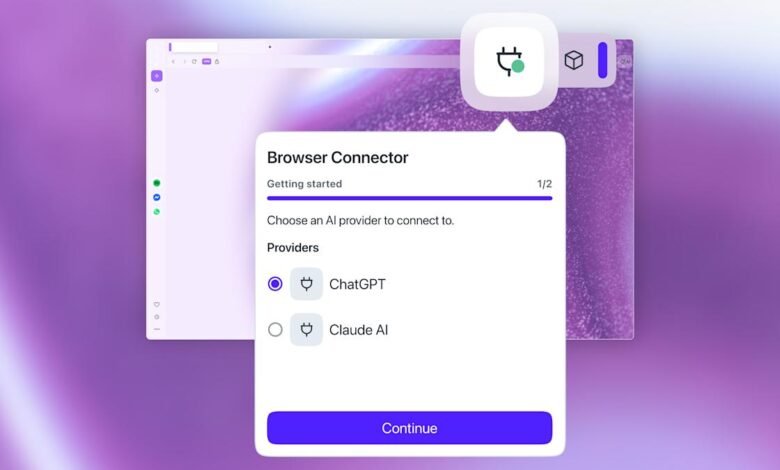Open the cube extensions icon
Viewport: 780px width, 470px height.
pos(574,61)
